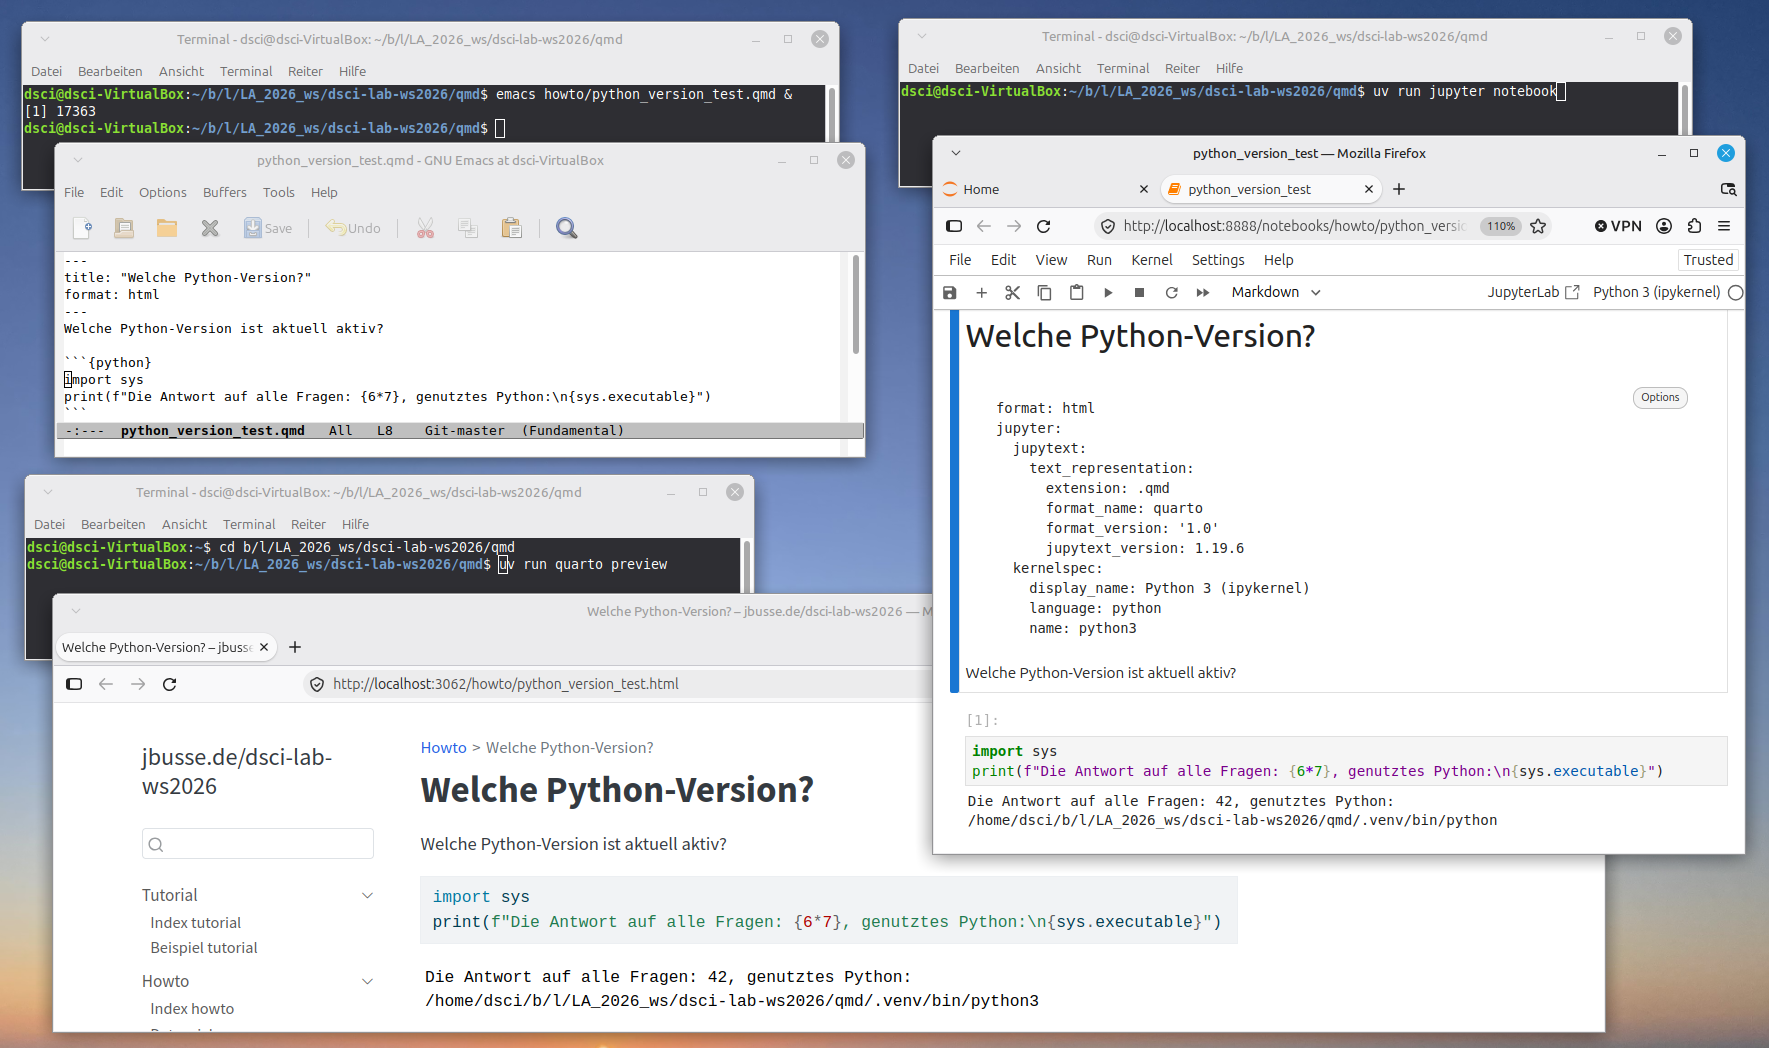Screen dimensions: 1769x1048
Task: Click the Search magnifier icon in Emacs toolbar
Action: click(567, 228)
